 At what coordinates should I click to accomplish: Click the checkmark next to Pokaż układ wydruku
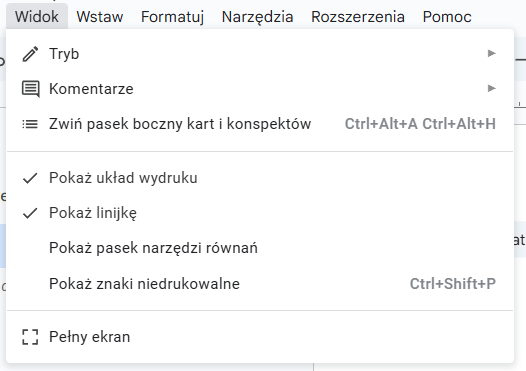click(30, 178)
